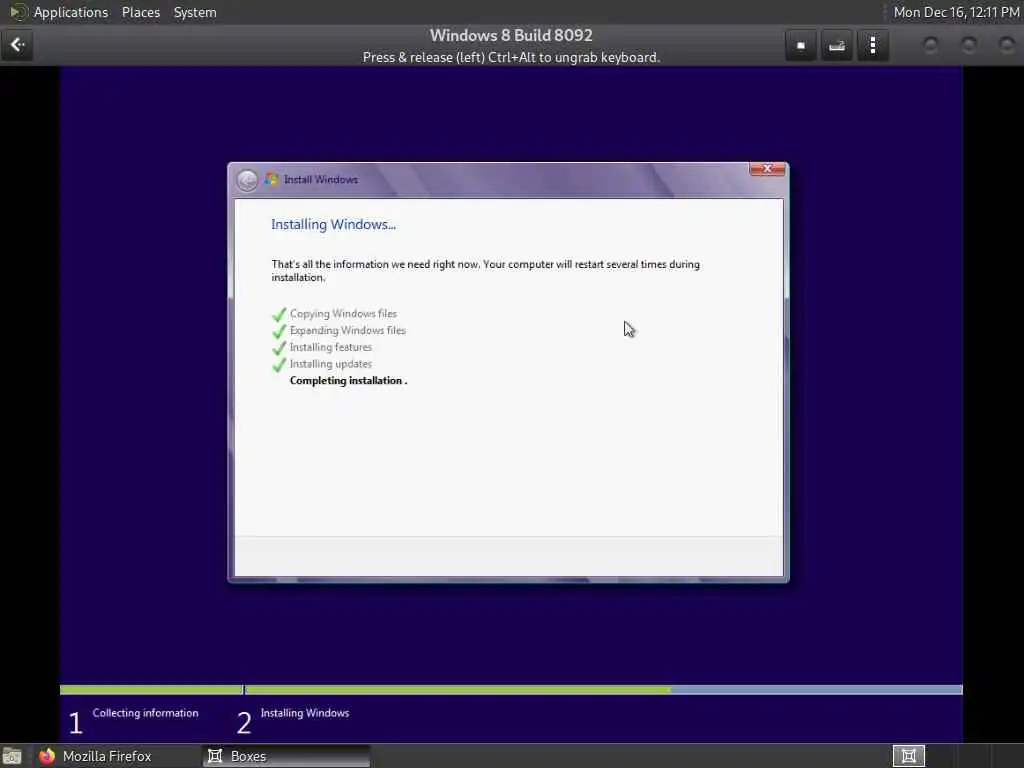Open the keyboard shortcuts button in Boxes header
This screenshot has width=1024, height=768.
(837, 46)
